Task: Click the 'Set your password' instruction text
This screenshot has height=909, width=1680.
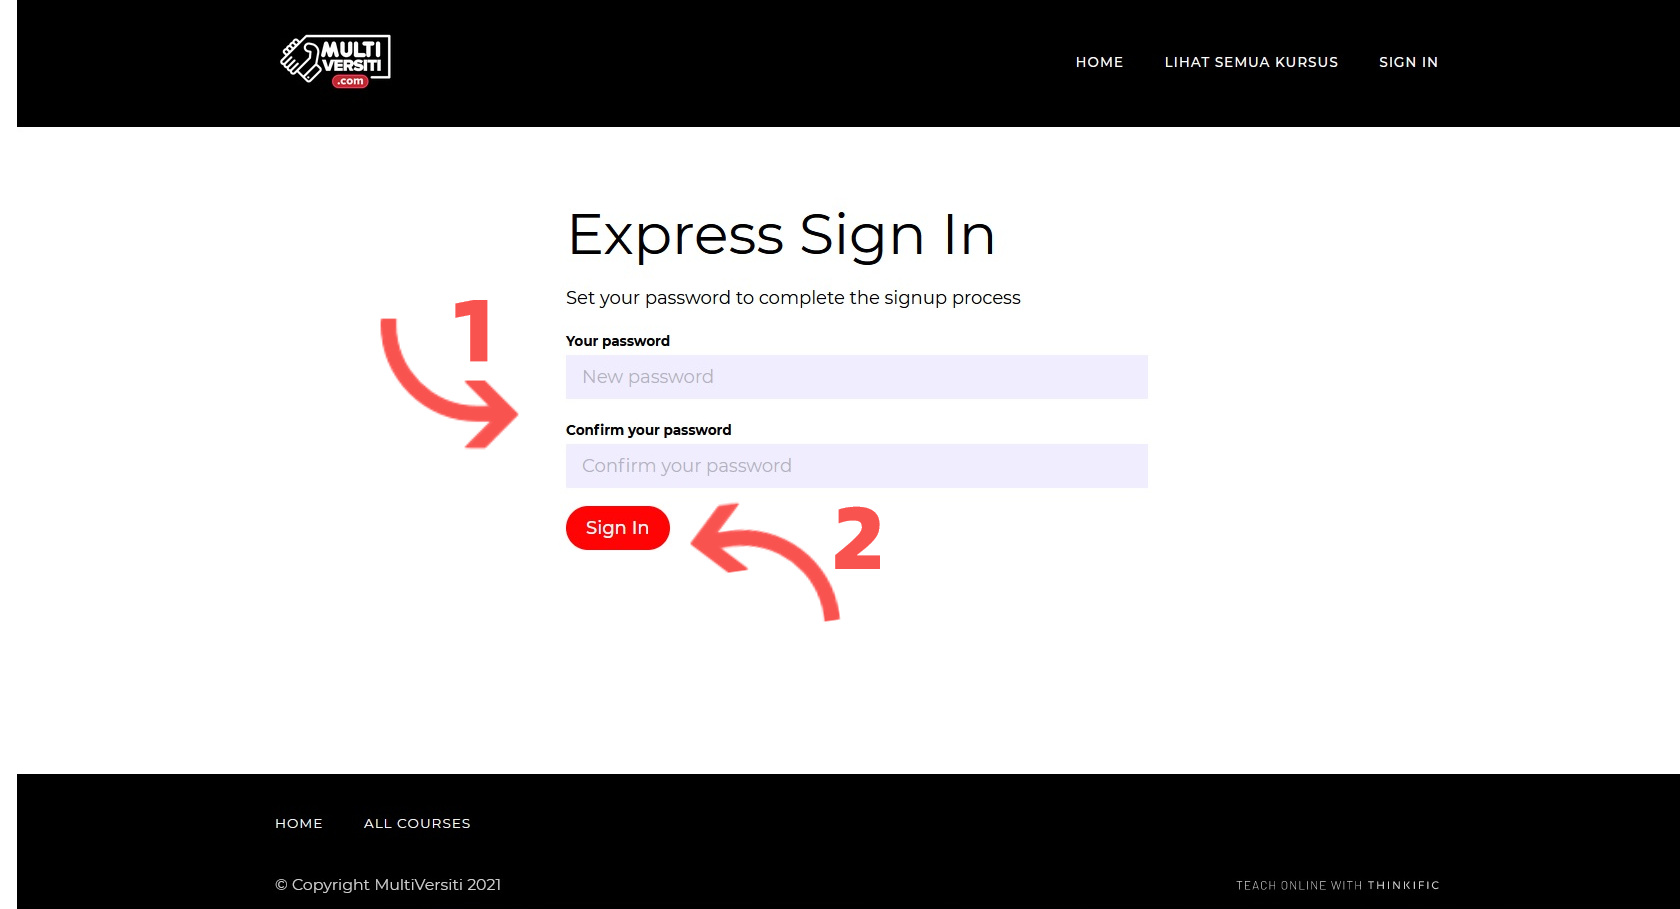Action: pos(793,298)
